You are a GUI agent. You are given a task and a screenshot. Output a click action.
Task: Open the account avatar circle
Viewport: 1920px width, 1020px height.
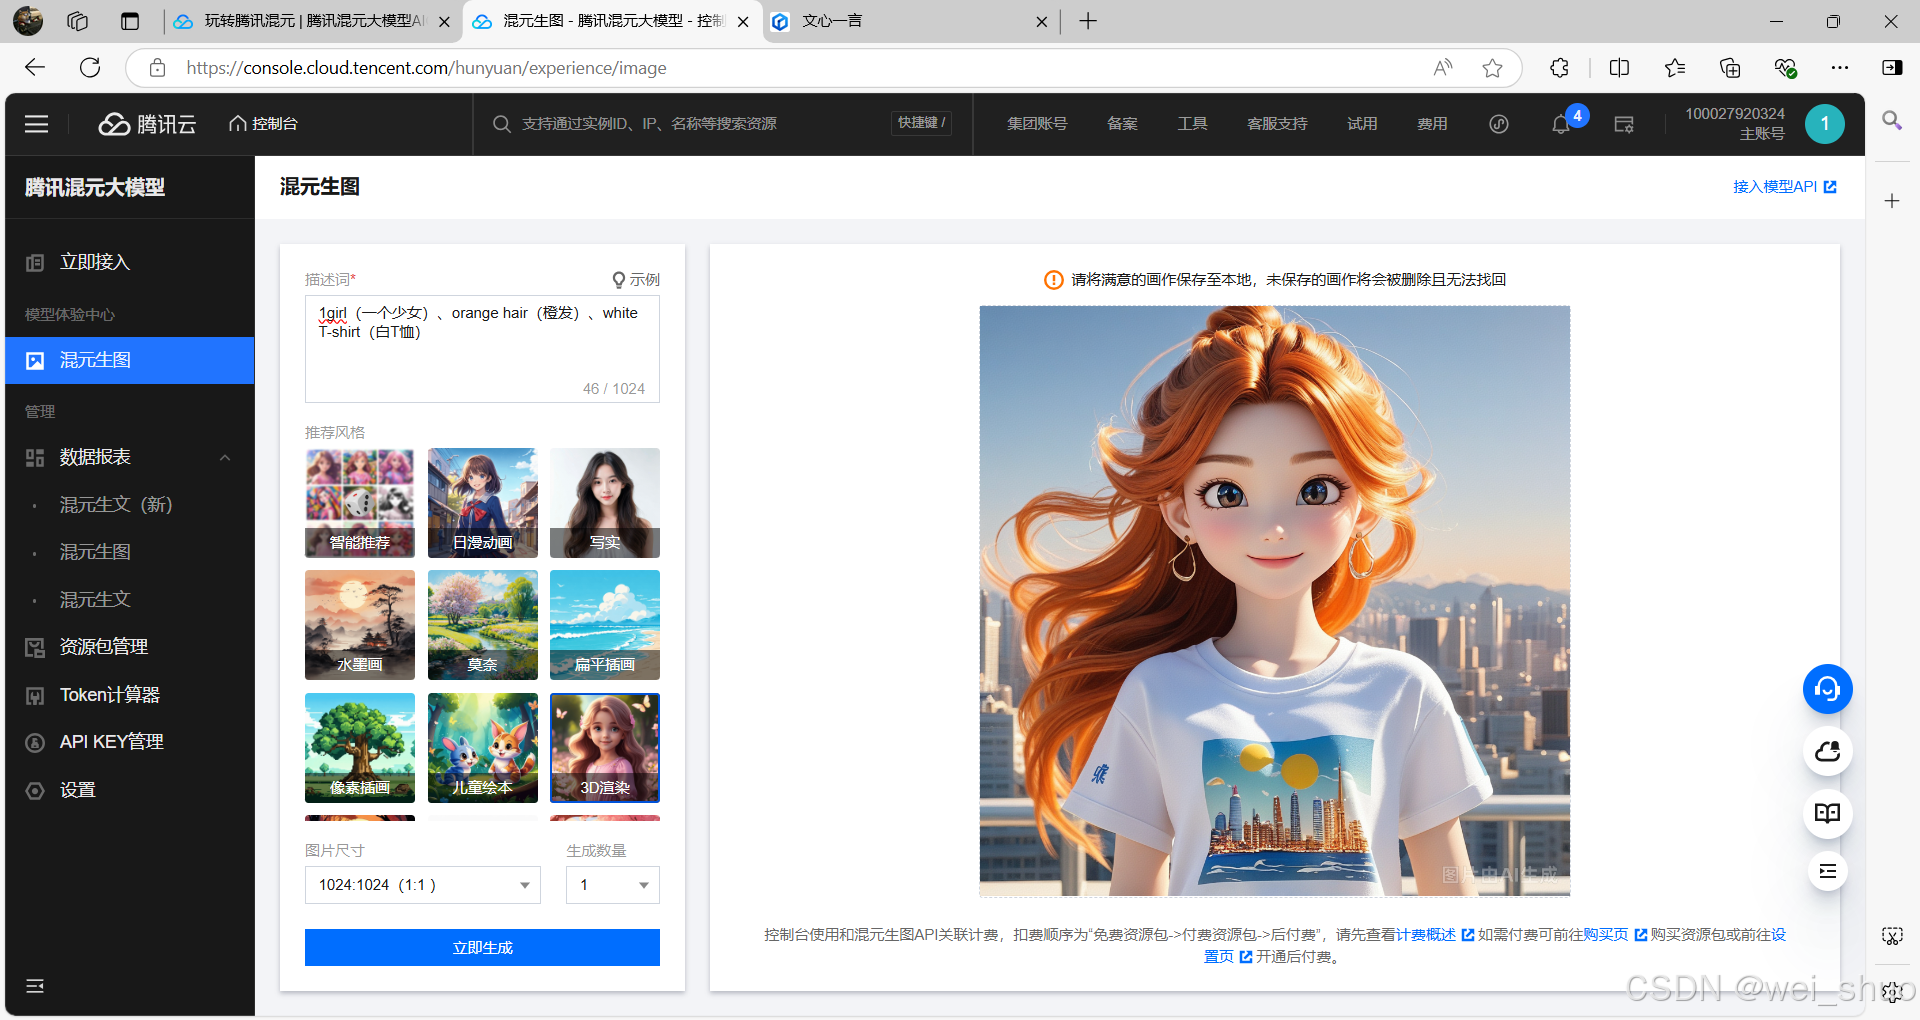click(1825, 124)
